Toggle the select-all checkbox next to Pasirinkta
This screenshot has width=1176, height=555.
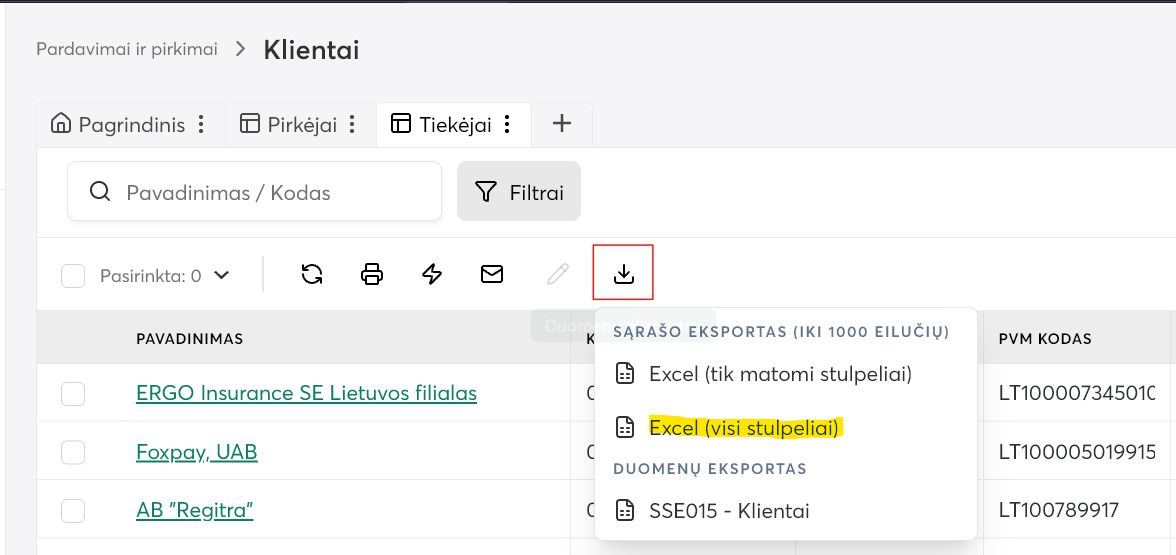pyautogui.click(x=73, y=276)
